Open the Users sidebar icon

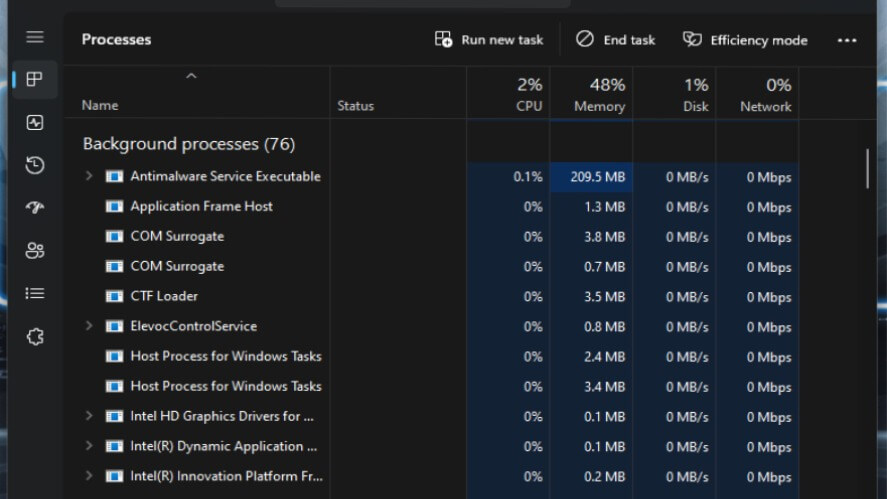(x=35, y=251)
